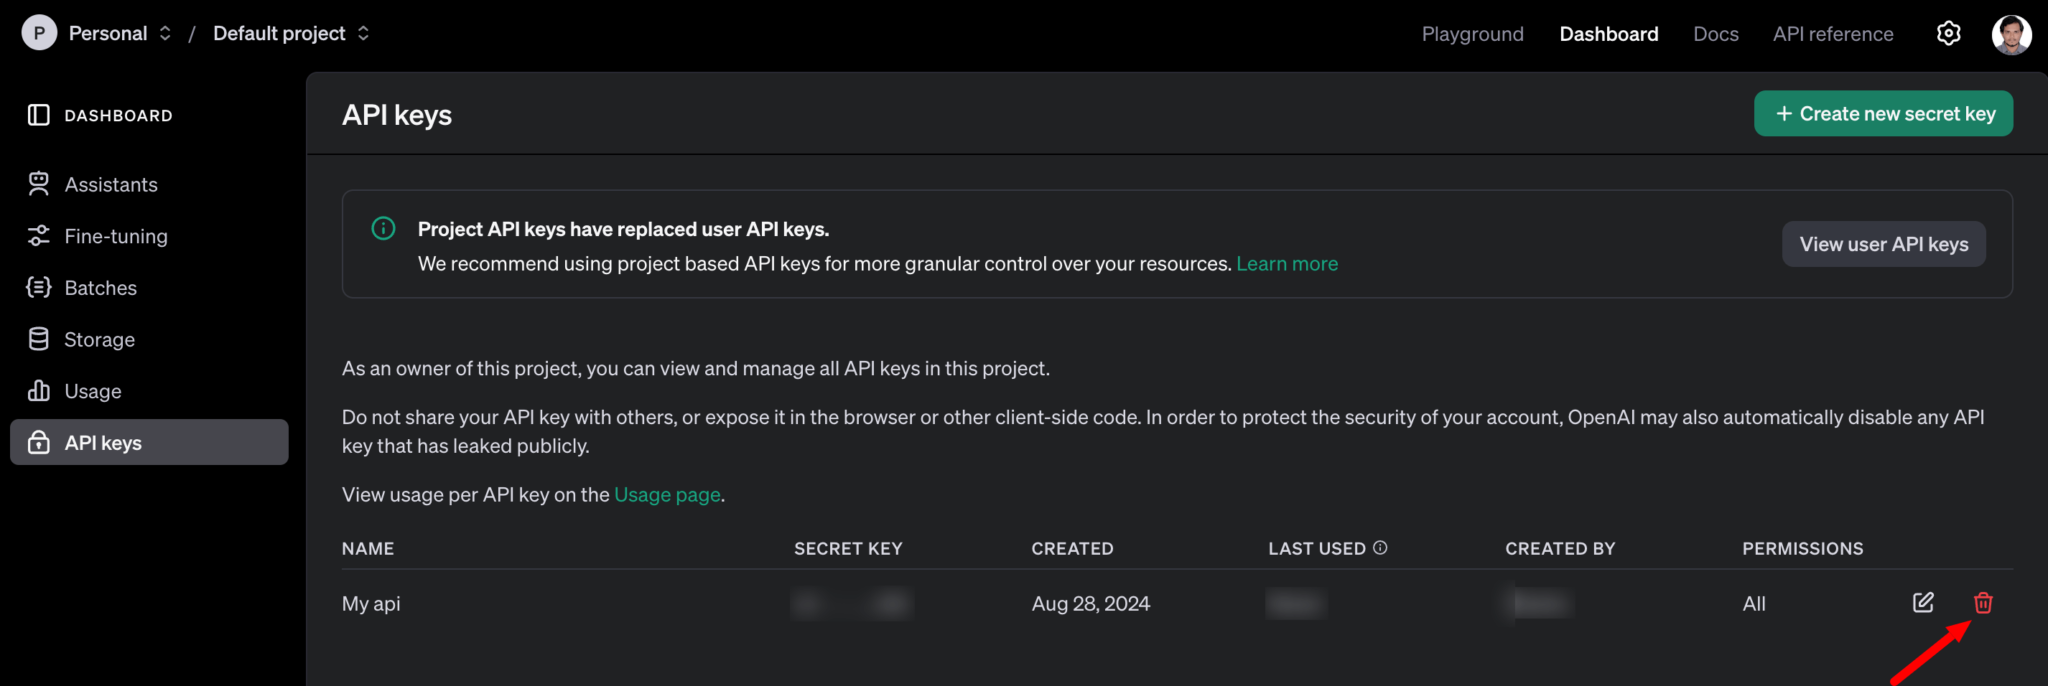Click the API keys lock icon
Screen dimensions: 2048x686
tap(39, 442)
